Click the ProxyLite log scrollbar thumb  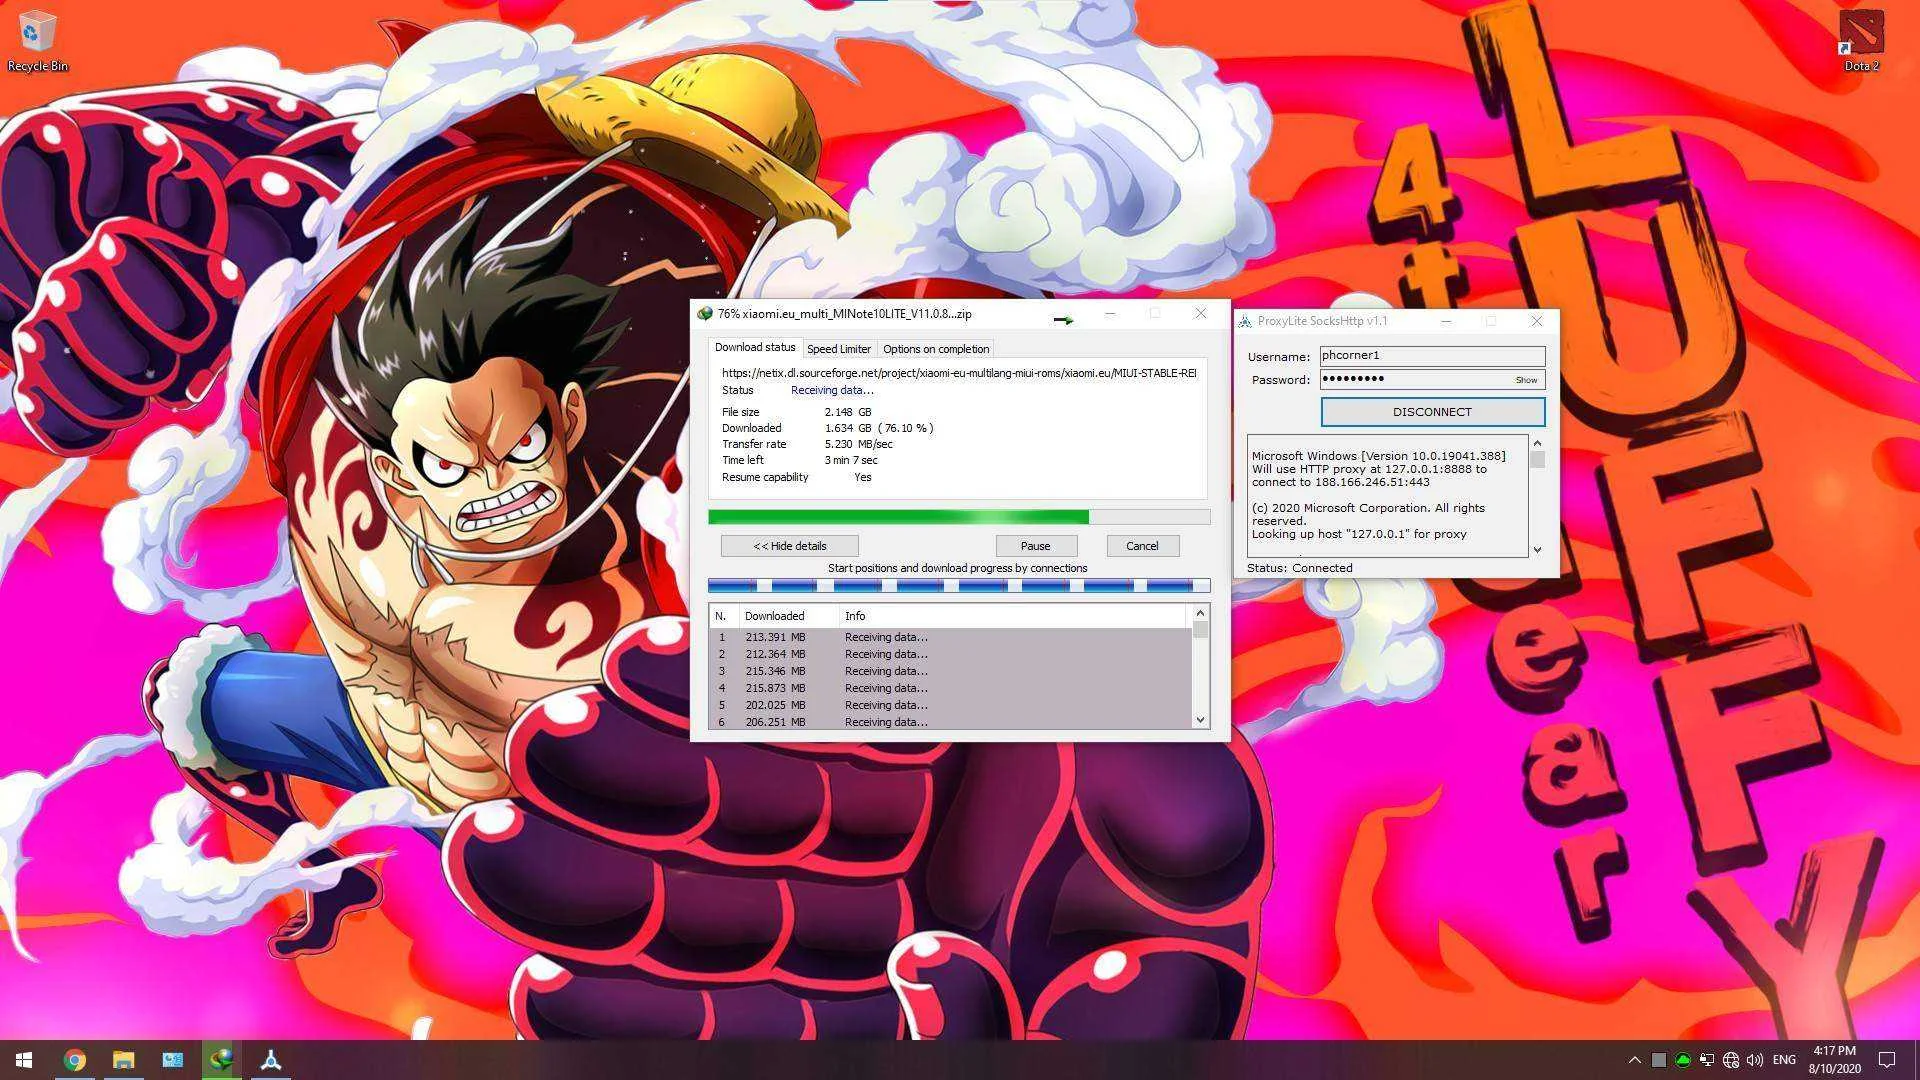pos(1537,460)
